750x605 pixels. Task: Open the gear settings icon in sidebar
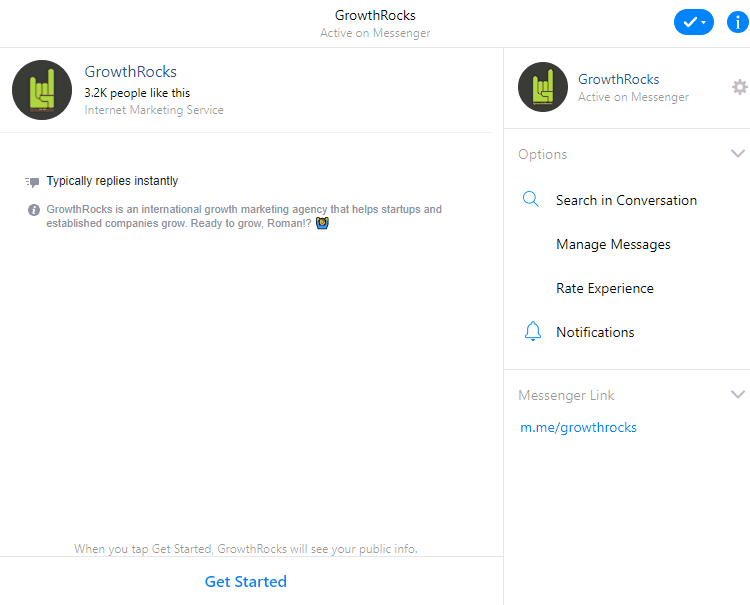point(739,87)
